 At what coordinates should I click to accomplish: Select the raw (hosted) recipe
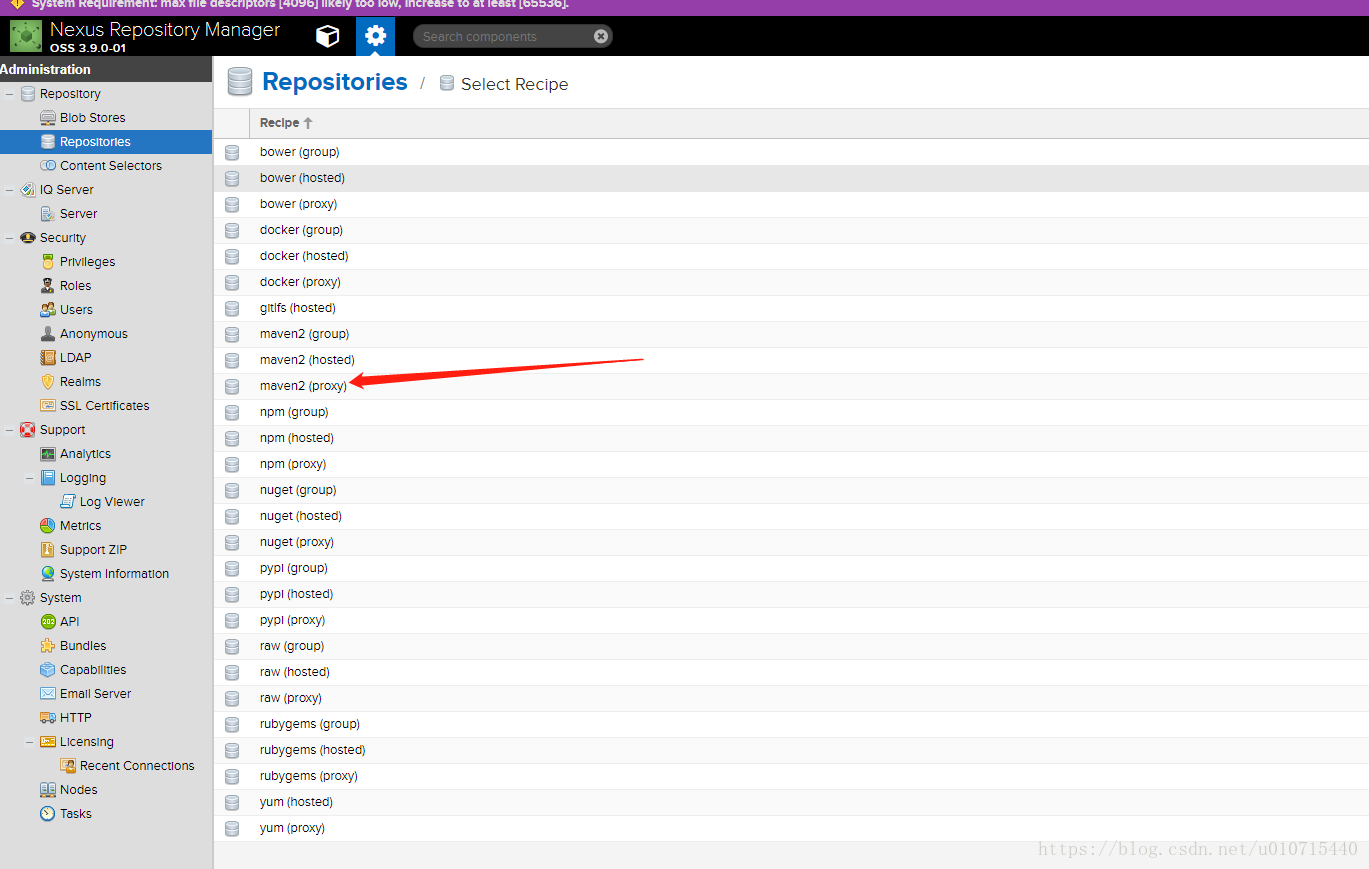coord(791,672)
